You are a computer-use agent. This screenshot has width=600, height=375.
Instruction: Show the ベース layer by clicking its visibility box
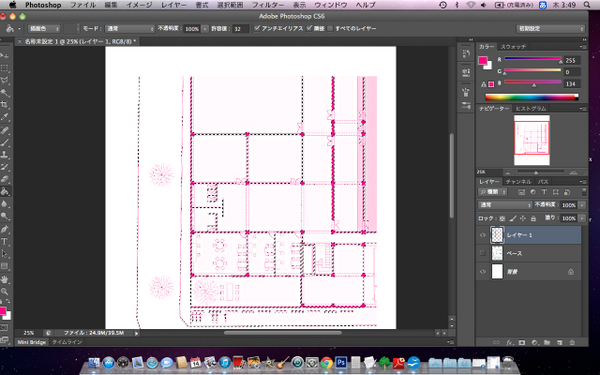pos(483,253)
